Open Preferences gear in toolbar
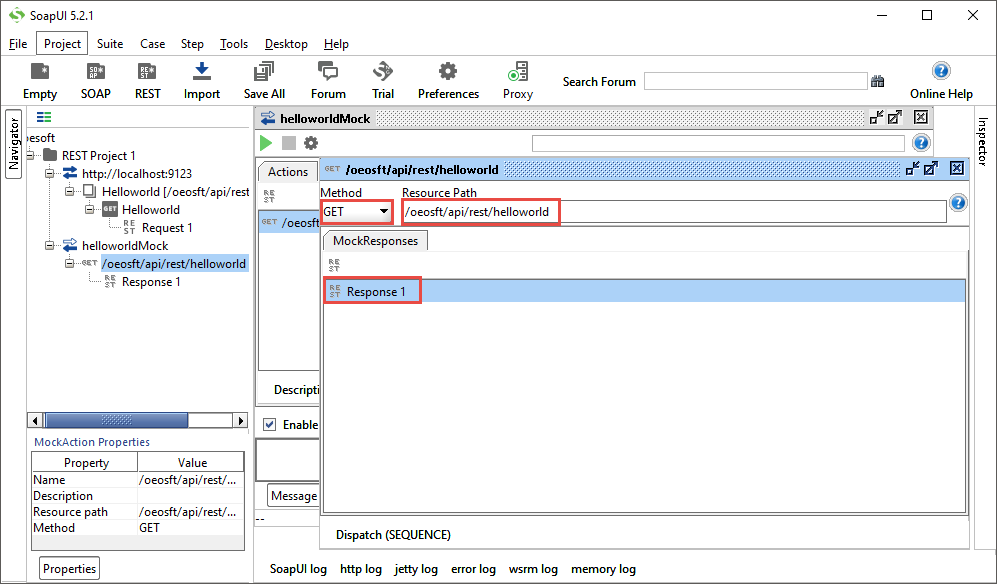The image size is (997, 584). click(x=448, y=81)
